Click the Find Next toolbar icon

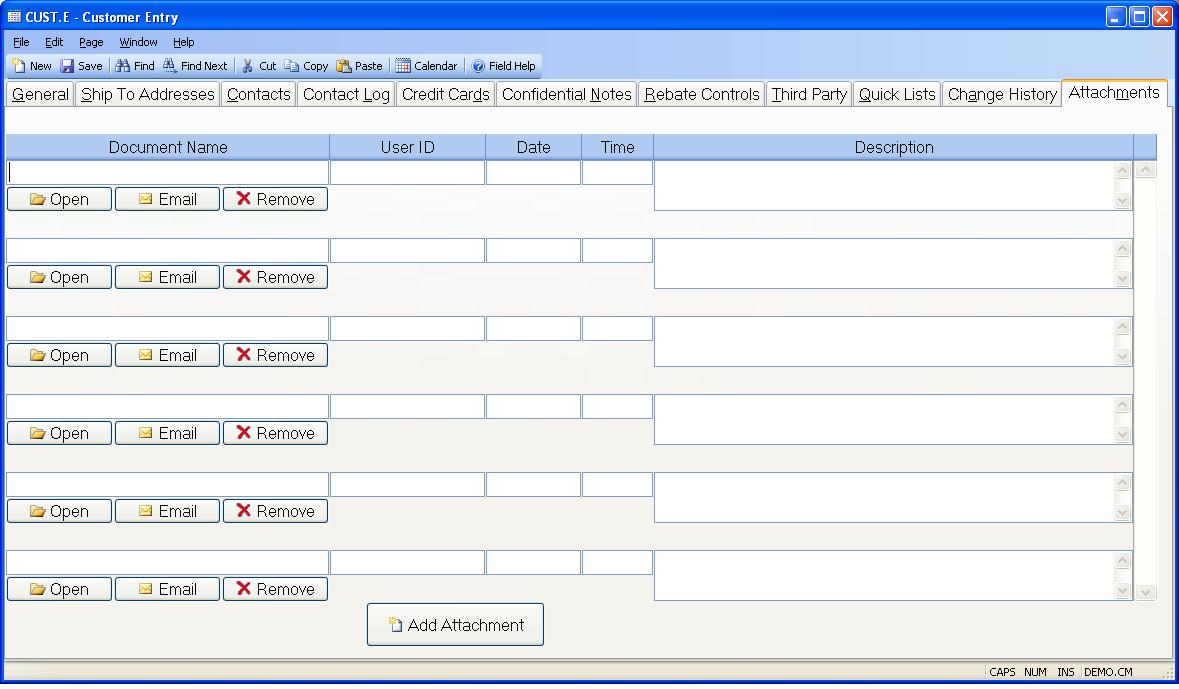(x=171, y=66)
